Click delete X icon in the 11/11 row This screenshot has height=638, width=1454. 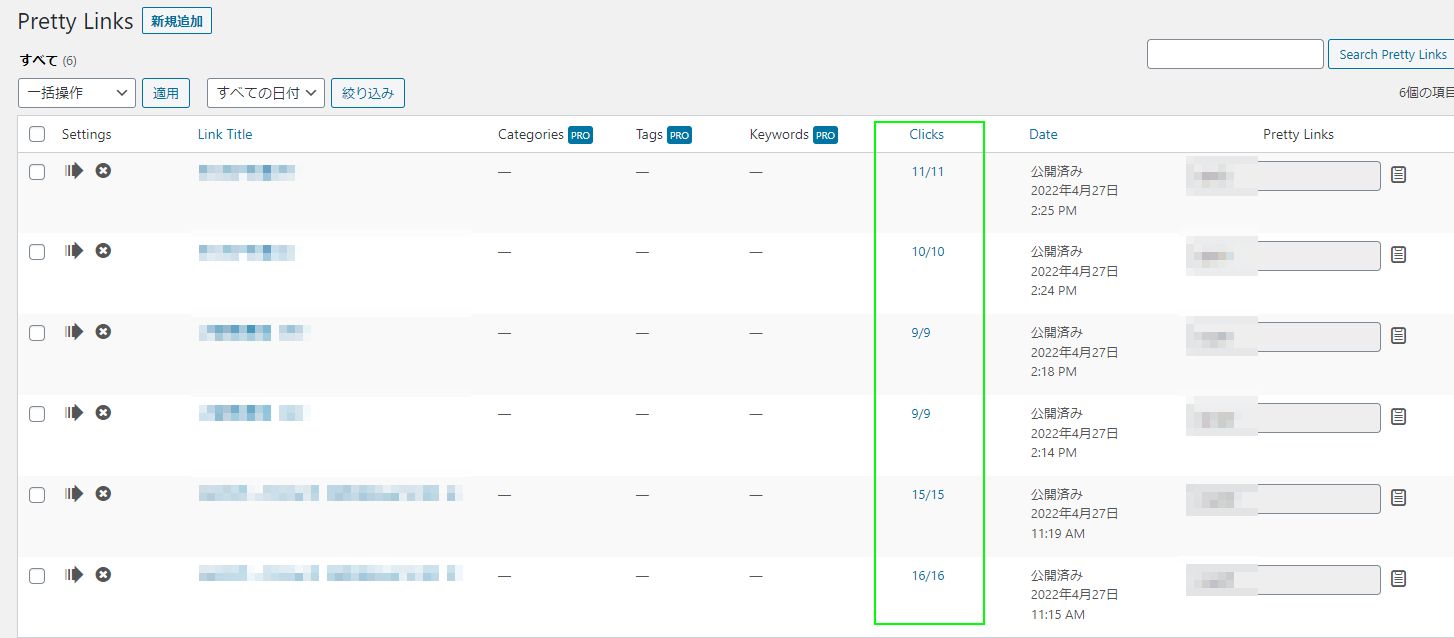(x=103, y=170)
